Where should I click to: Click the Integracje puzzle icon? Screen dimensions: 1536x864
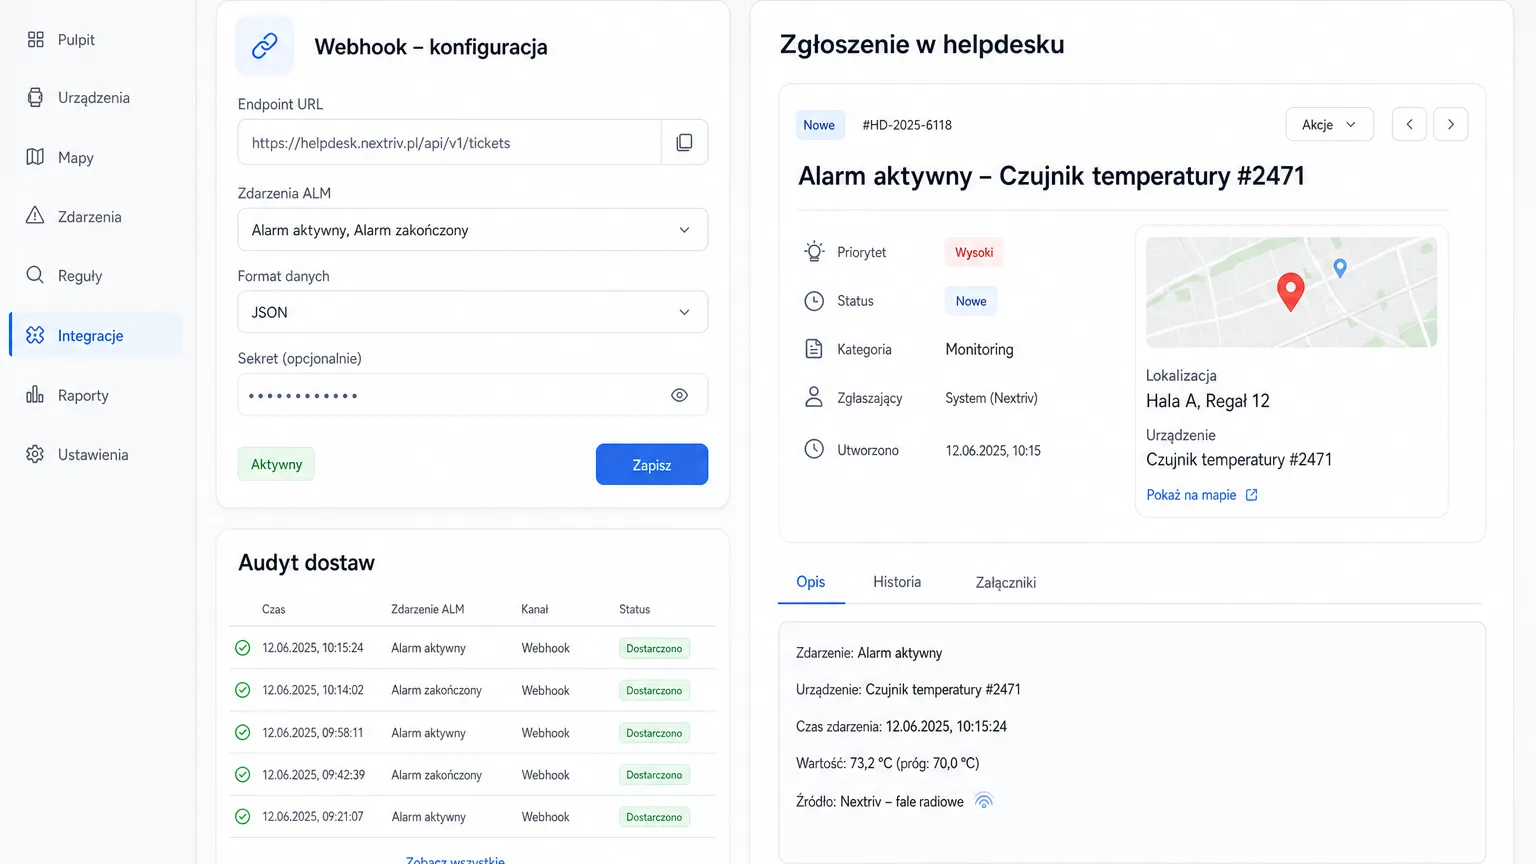click(36, 335)
